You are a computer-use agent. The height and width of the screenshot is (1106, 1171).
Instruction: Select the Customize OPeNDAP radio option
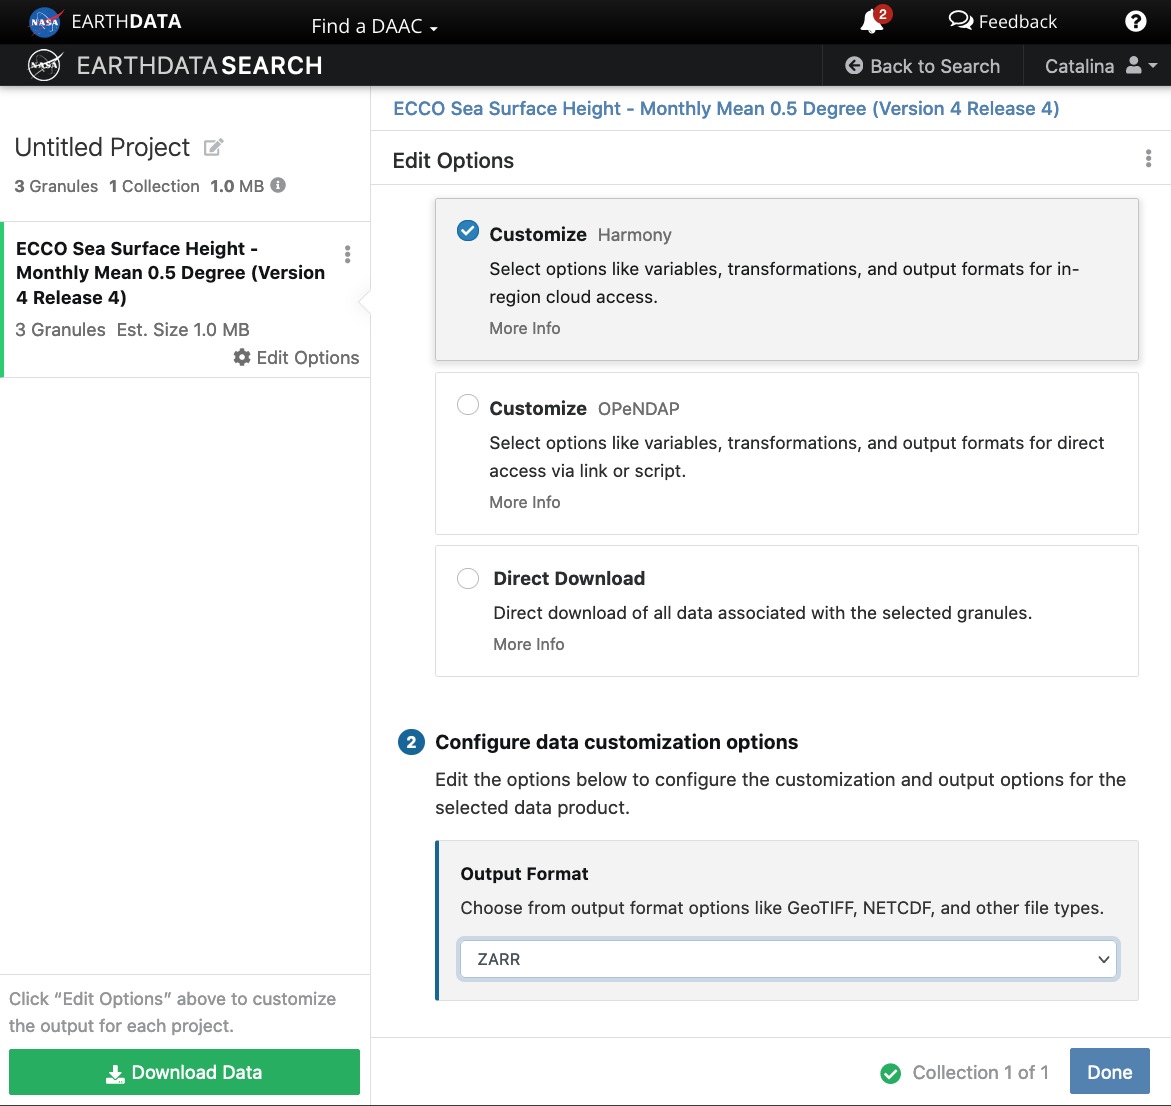coord(468,405)
